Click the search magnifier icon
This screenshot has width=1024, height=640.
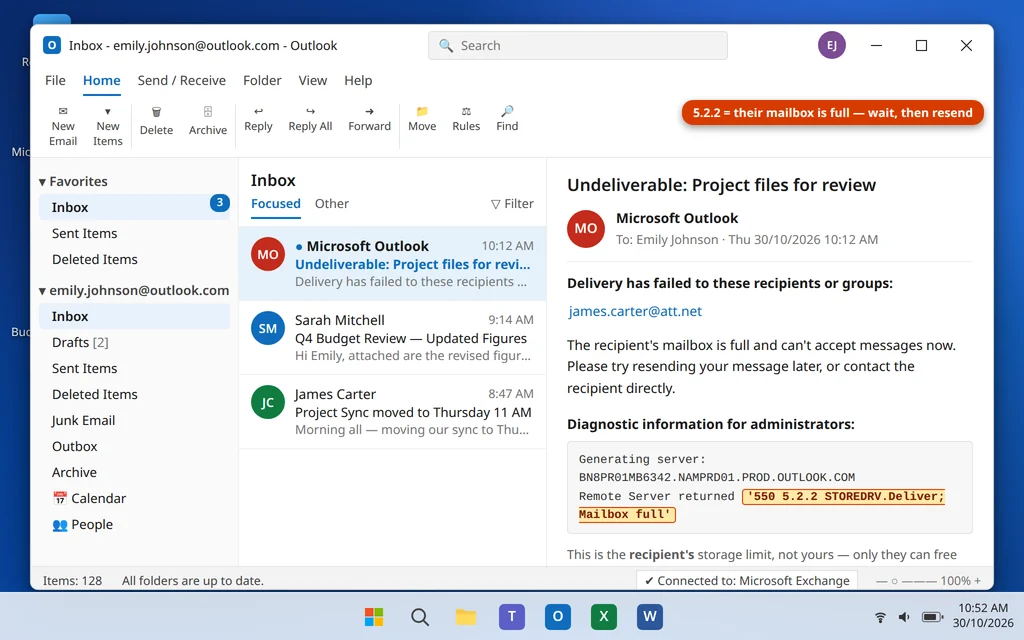pyautogui.click(x=445, y=46)
